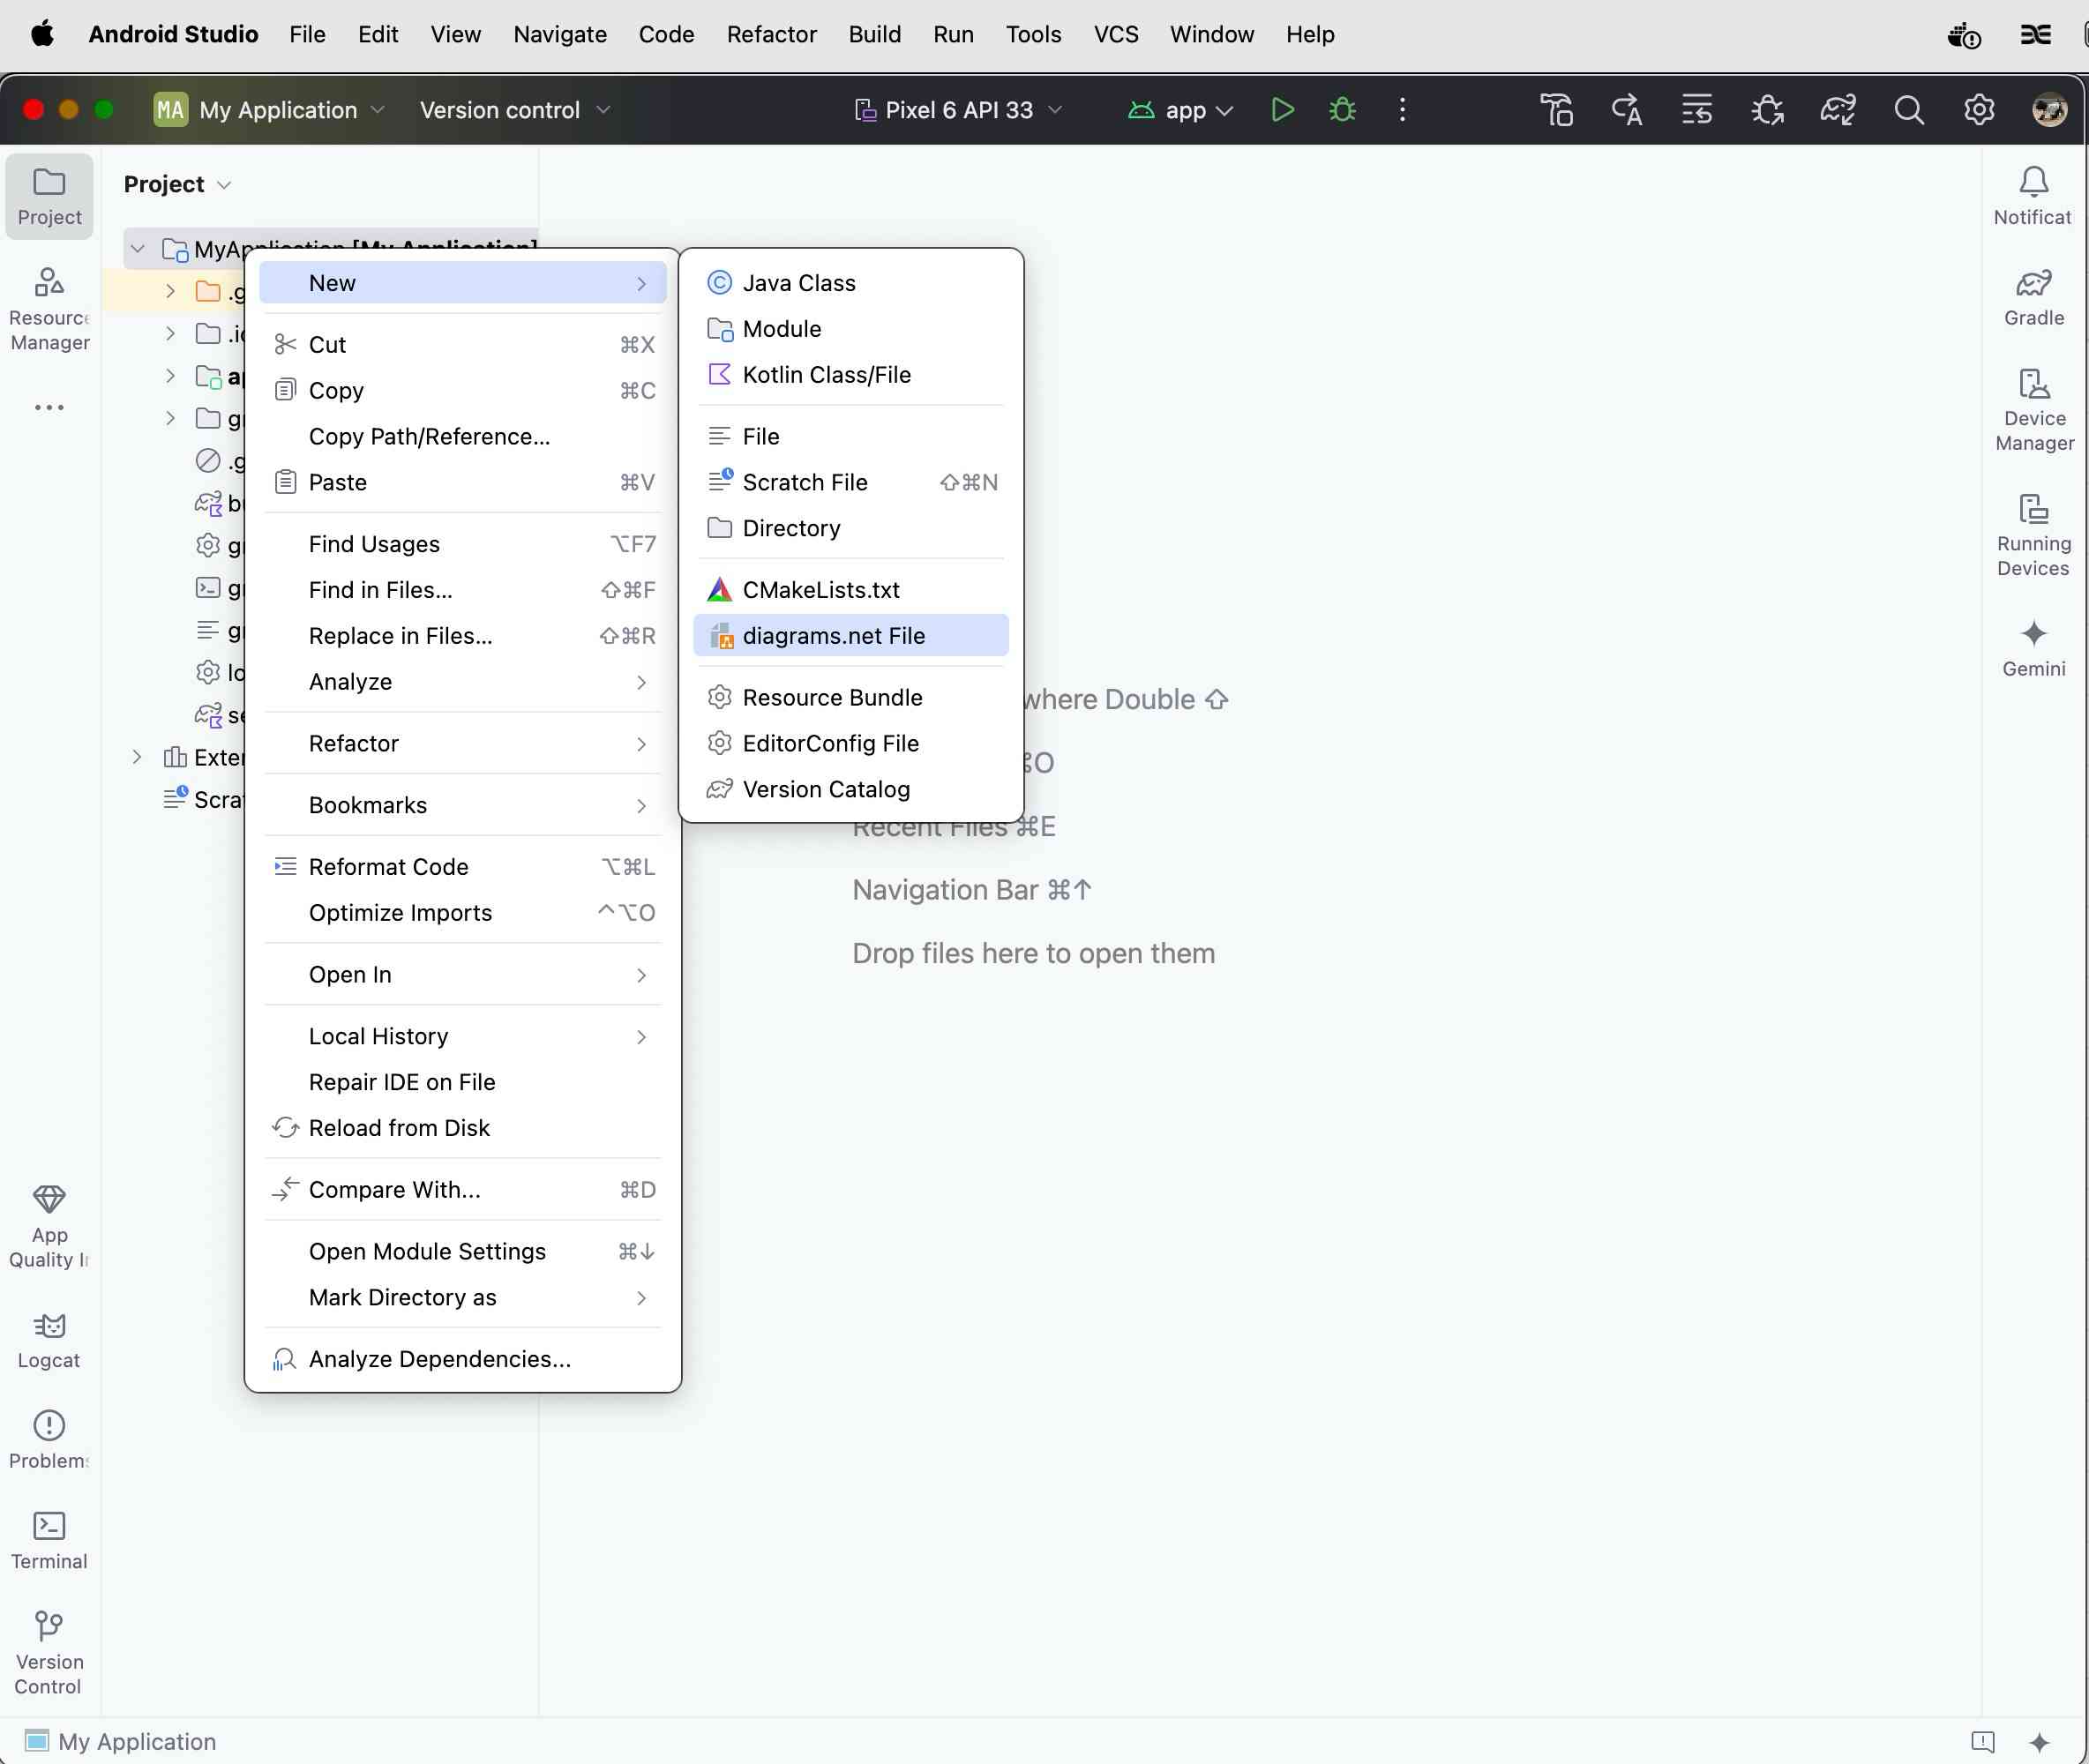Open the Logcat tool window
The image size is (2089, 1764).
click(x=49, y=1340)
